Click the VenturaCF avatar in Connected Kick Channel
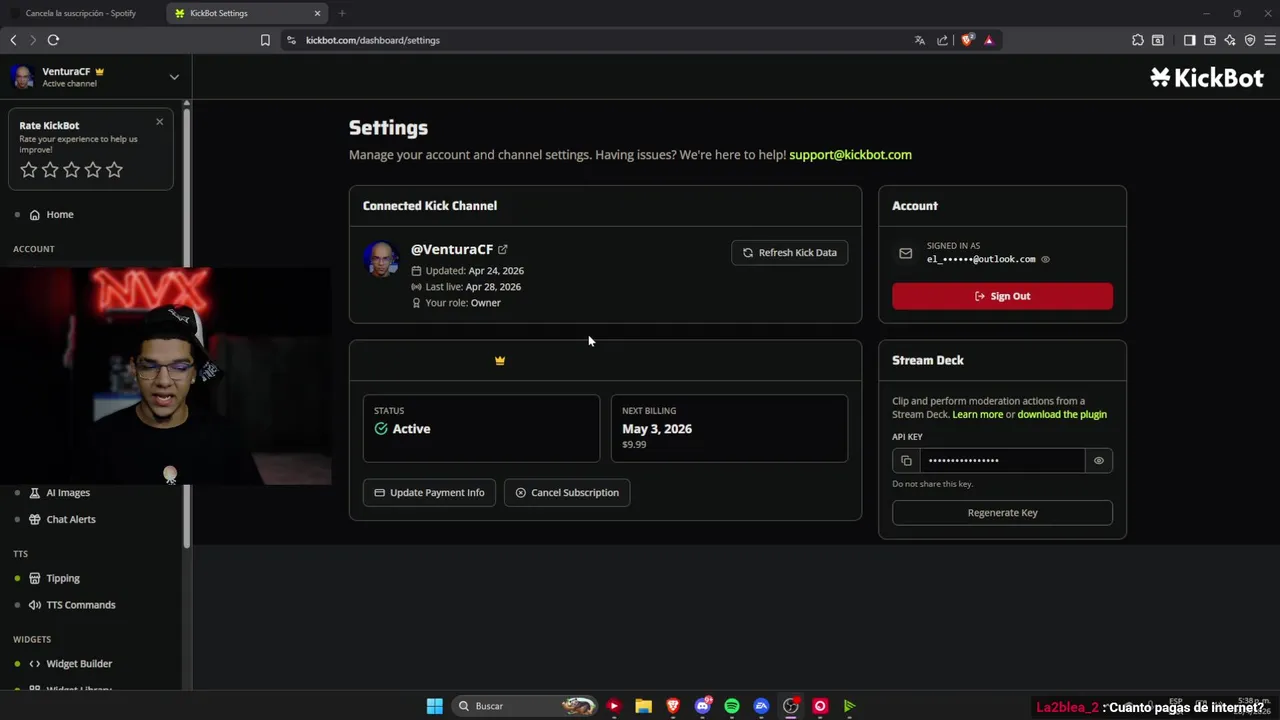The height and width of the screenshot is (720, 1280). point(381,259)
